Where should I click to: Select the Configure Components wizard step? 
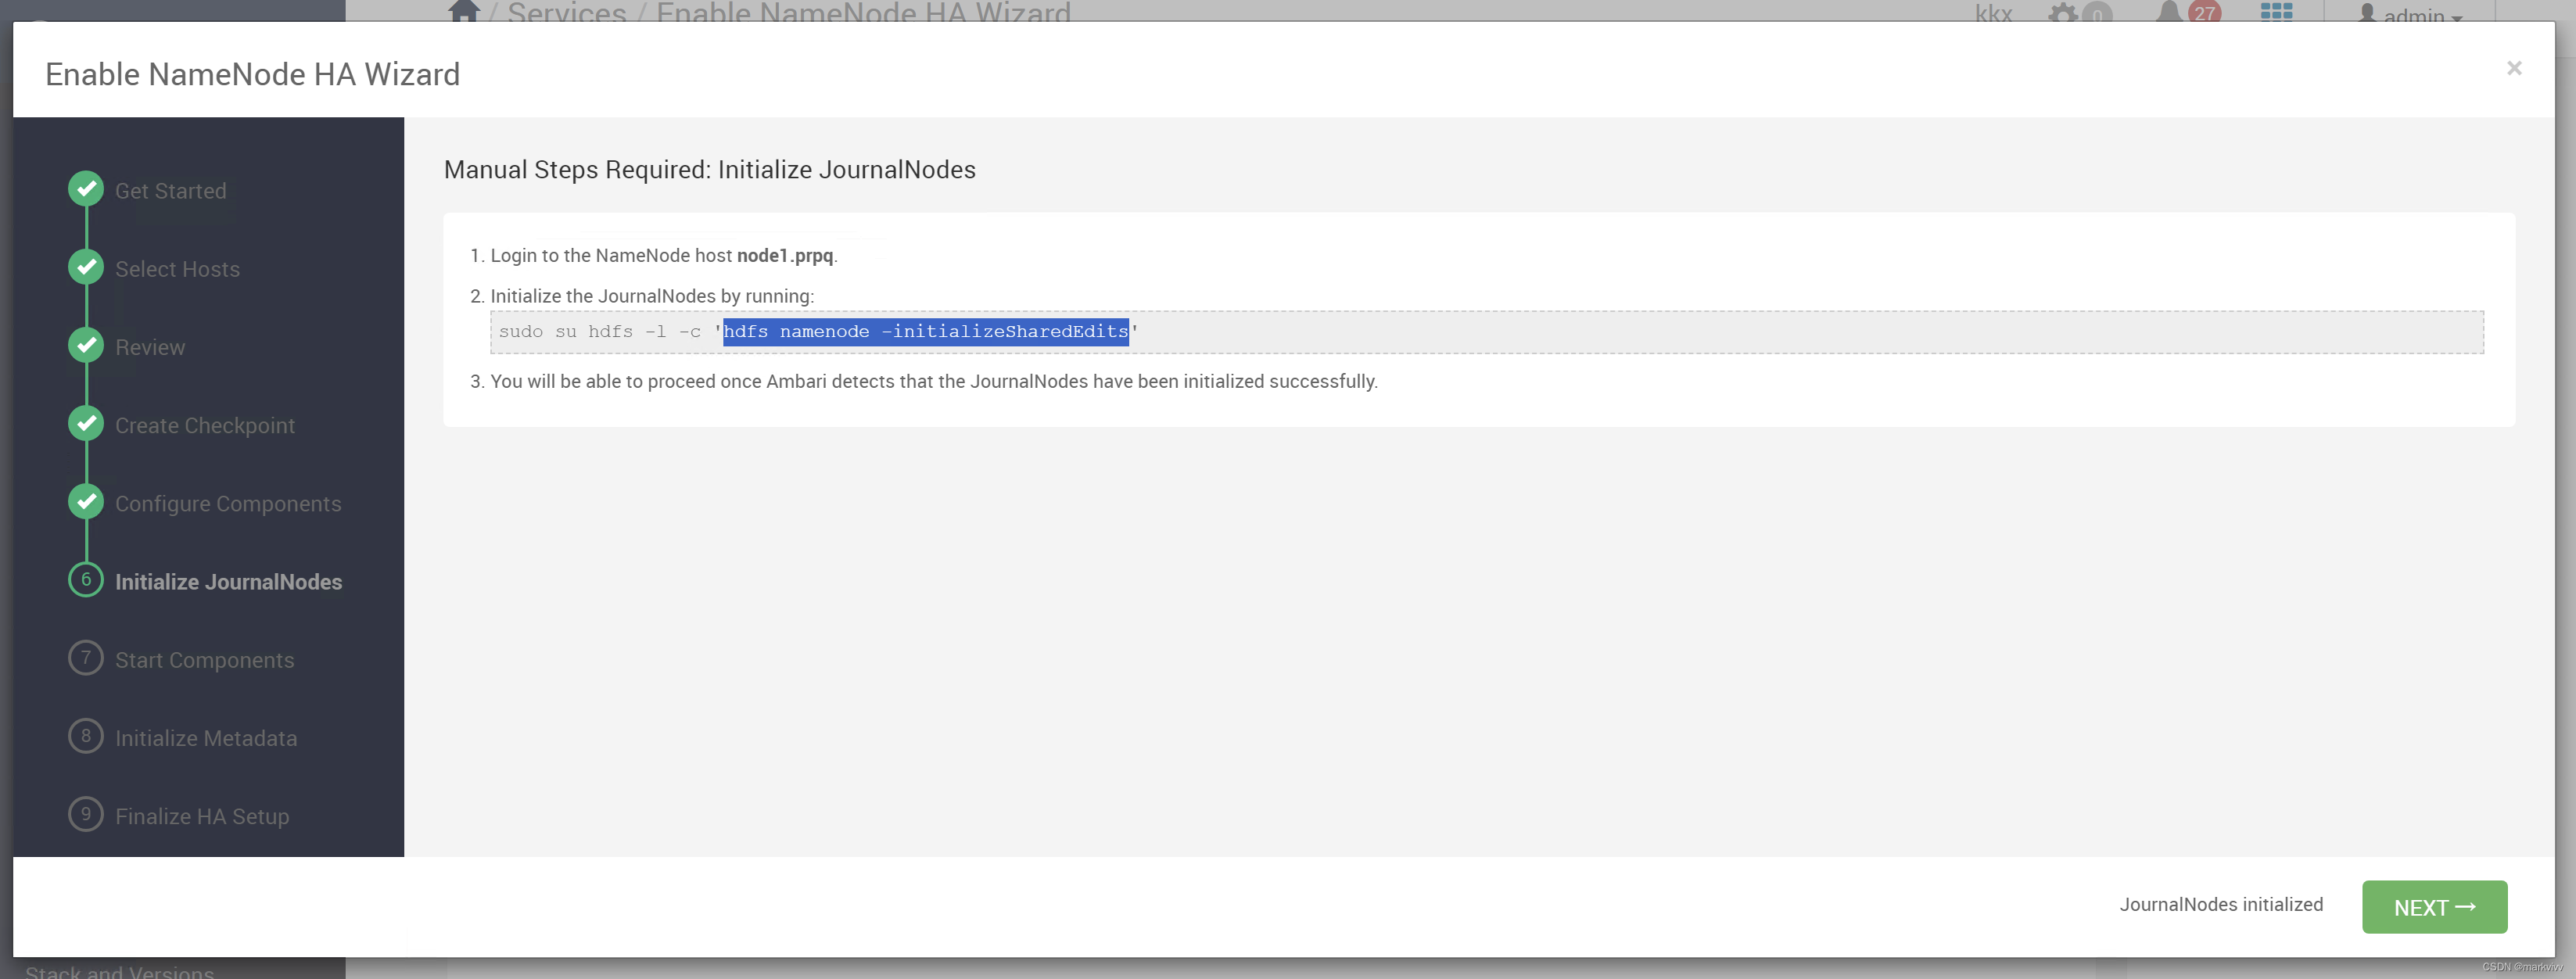click(x=228, y=504)
